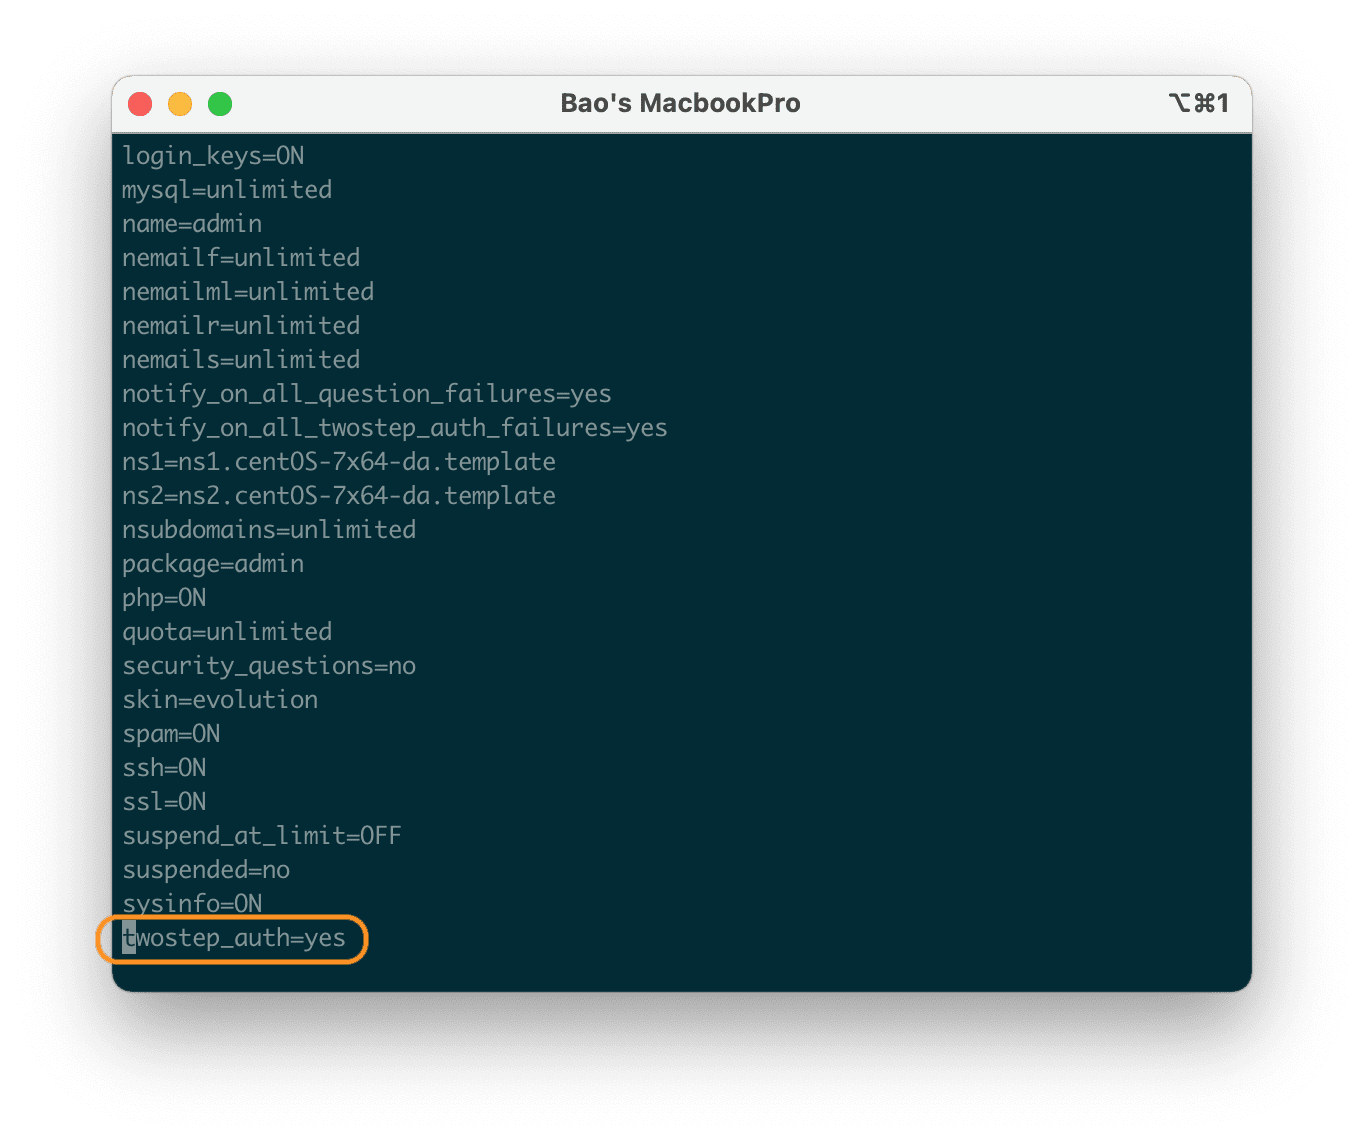This screenshot has width=1364, height=1140.
Task: Click the yellow minimize window button
Action: [180, 103]
